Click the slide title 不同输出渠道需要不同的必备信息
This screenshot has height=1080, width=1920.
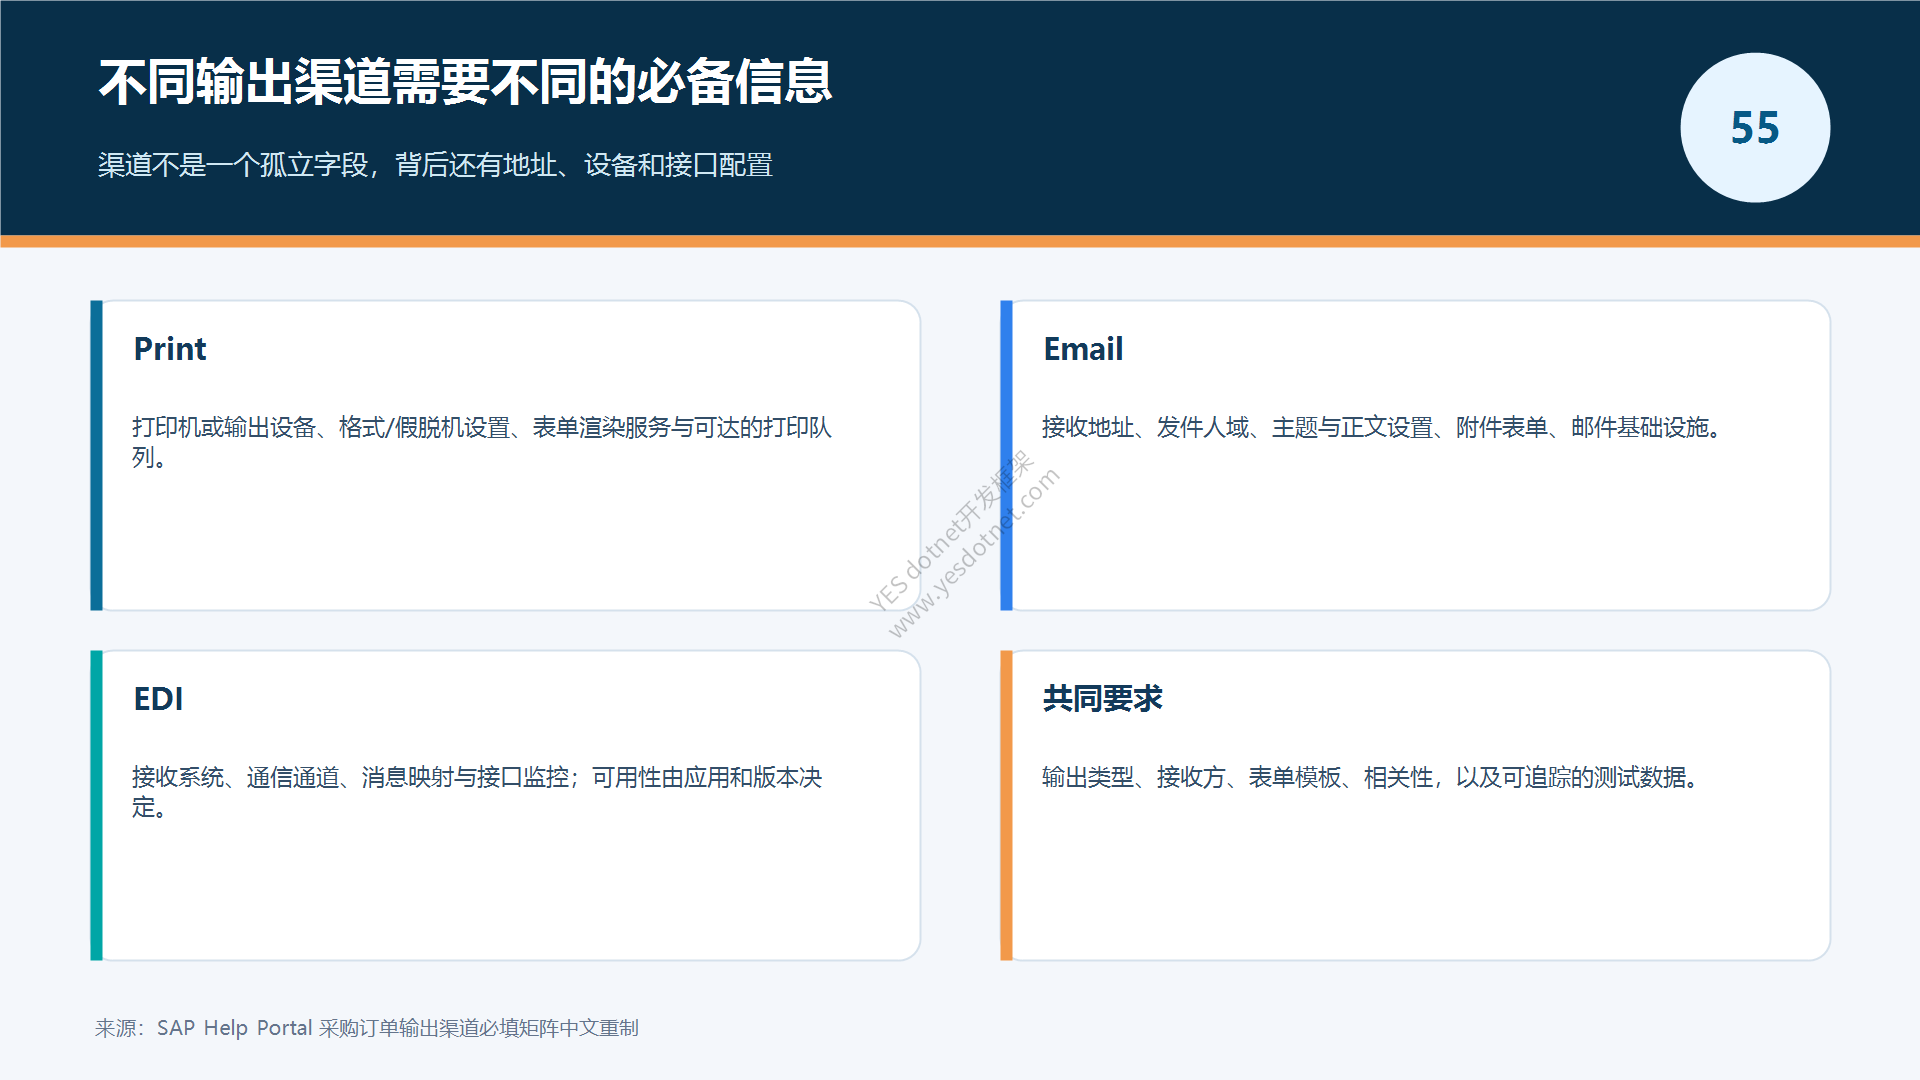pyautogui.click(x=465, y=82)
